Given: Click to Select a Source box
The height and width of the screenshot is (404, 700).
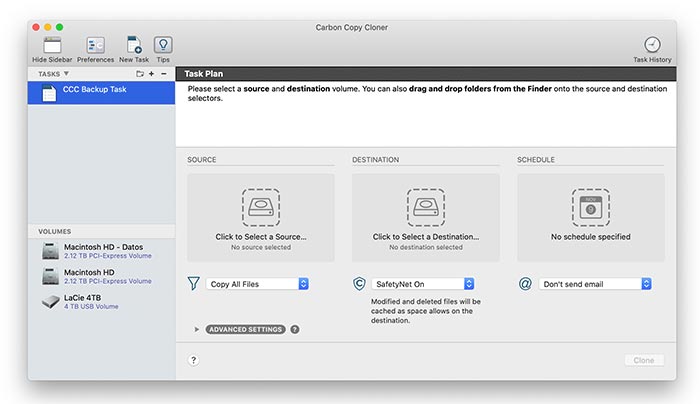Looking at the screenshot, I should (261, 217).
